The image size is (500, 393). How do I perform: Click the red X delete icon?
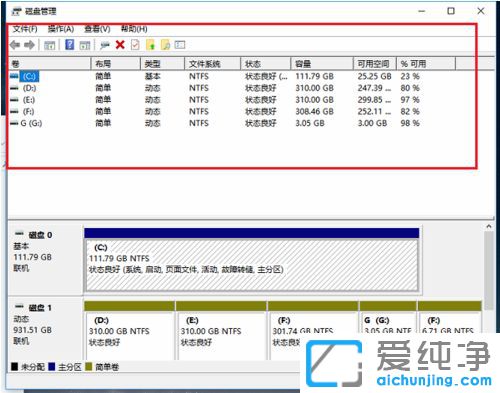click(120, 45)
